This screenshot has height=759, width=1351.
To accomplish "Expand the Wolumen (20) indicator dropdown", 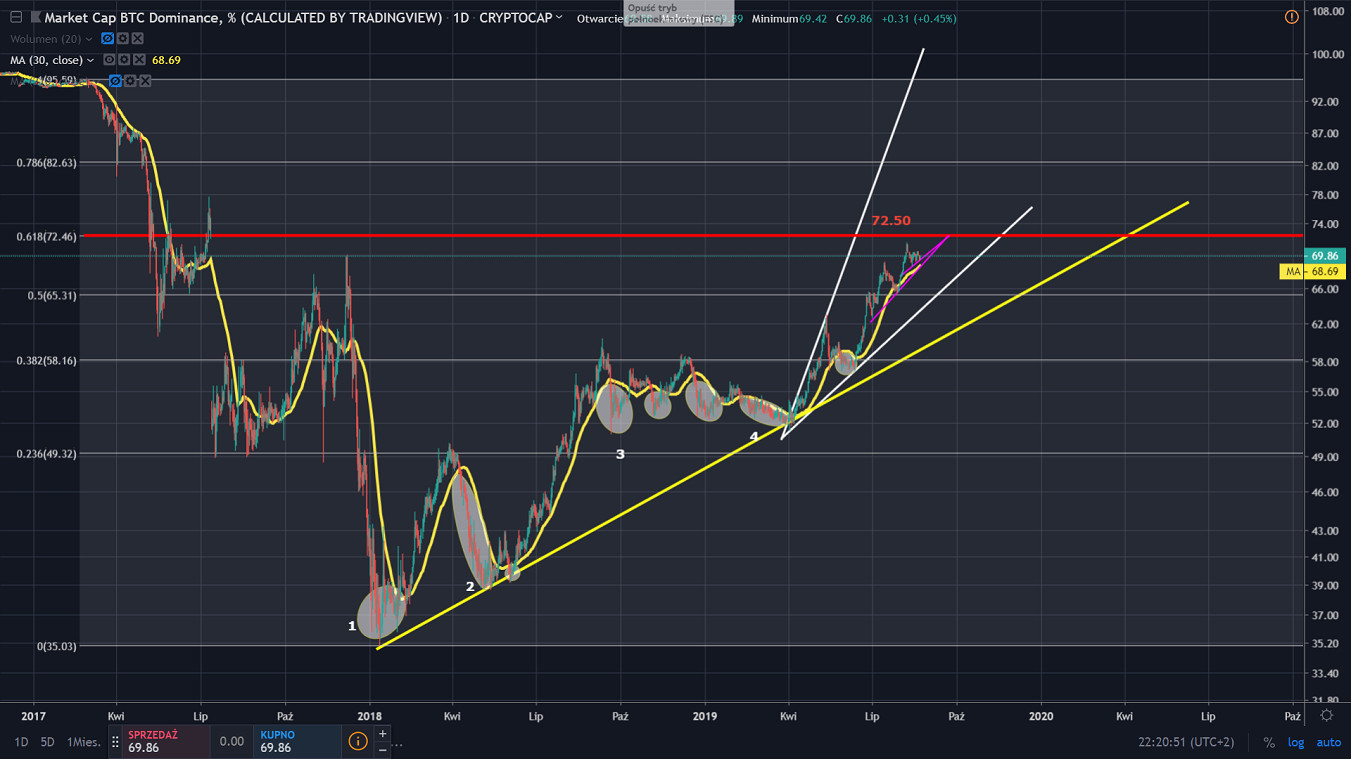I will pyautogui.click(x=89, y=39).
